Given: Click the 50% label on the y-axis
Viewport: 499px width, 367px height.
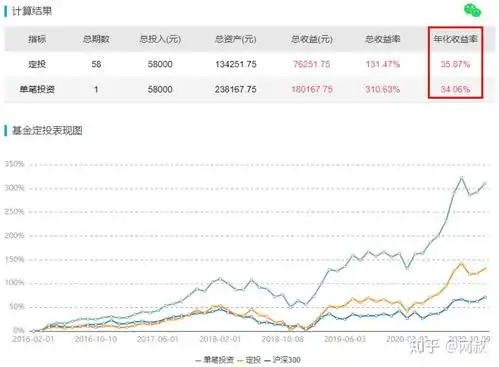Looking at the screenshot, I should tap(17, 306).
